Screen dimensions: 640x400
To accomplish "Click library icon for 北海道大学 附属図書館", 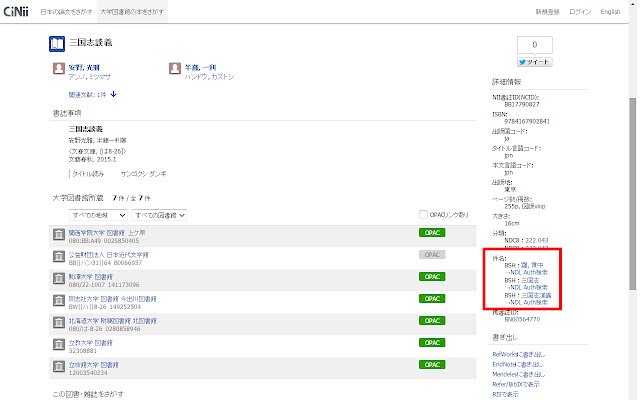I will tap(59, 322).
